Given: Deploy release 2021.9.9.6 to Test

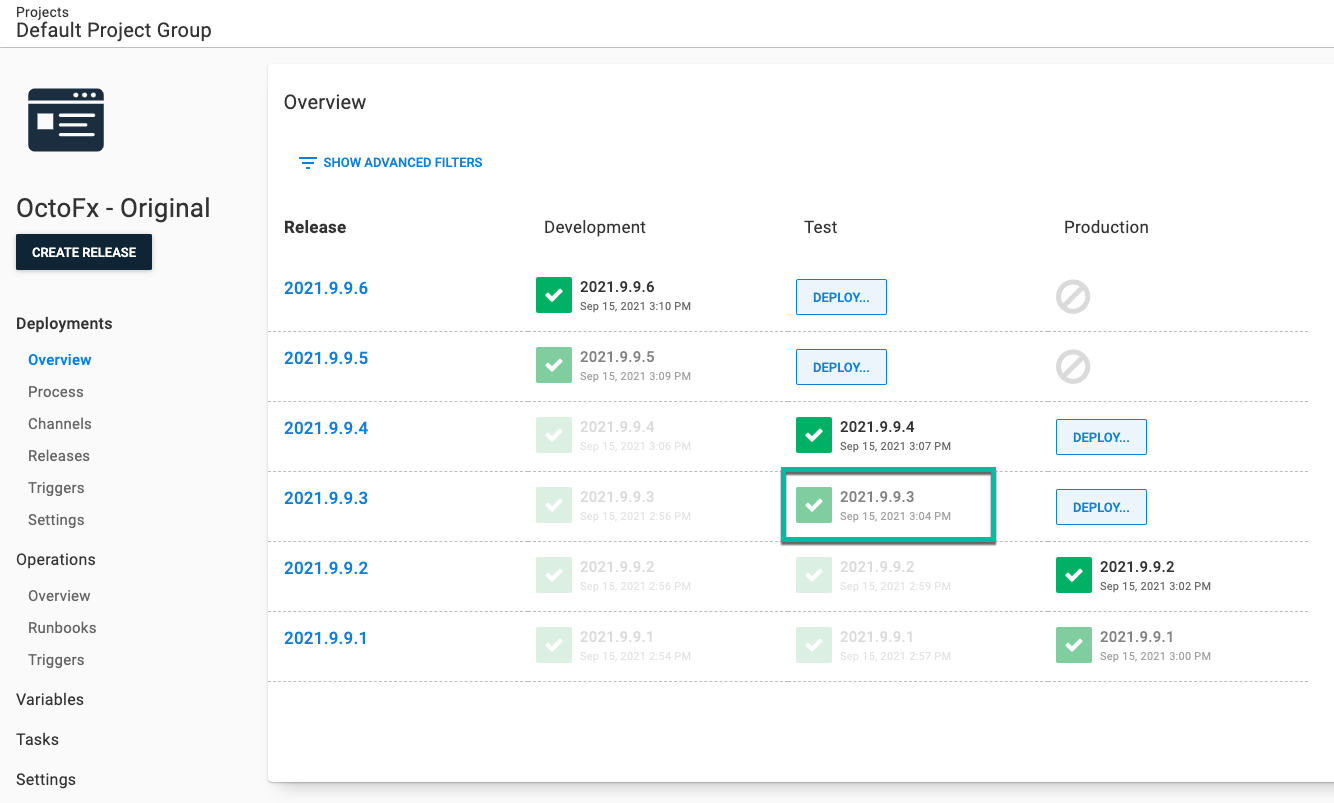Looking at the screenshot, I should (841, 296).
